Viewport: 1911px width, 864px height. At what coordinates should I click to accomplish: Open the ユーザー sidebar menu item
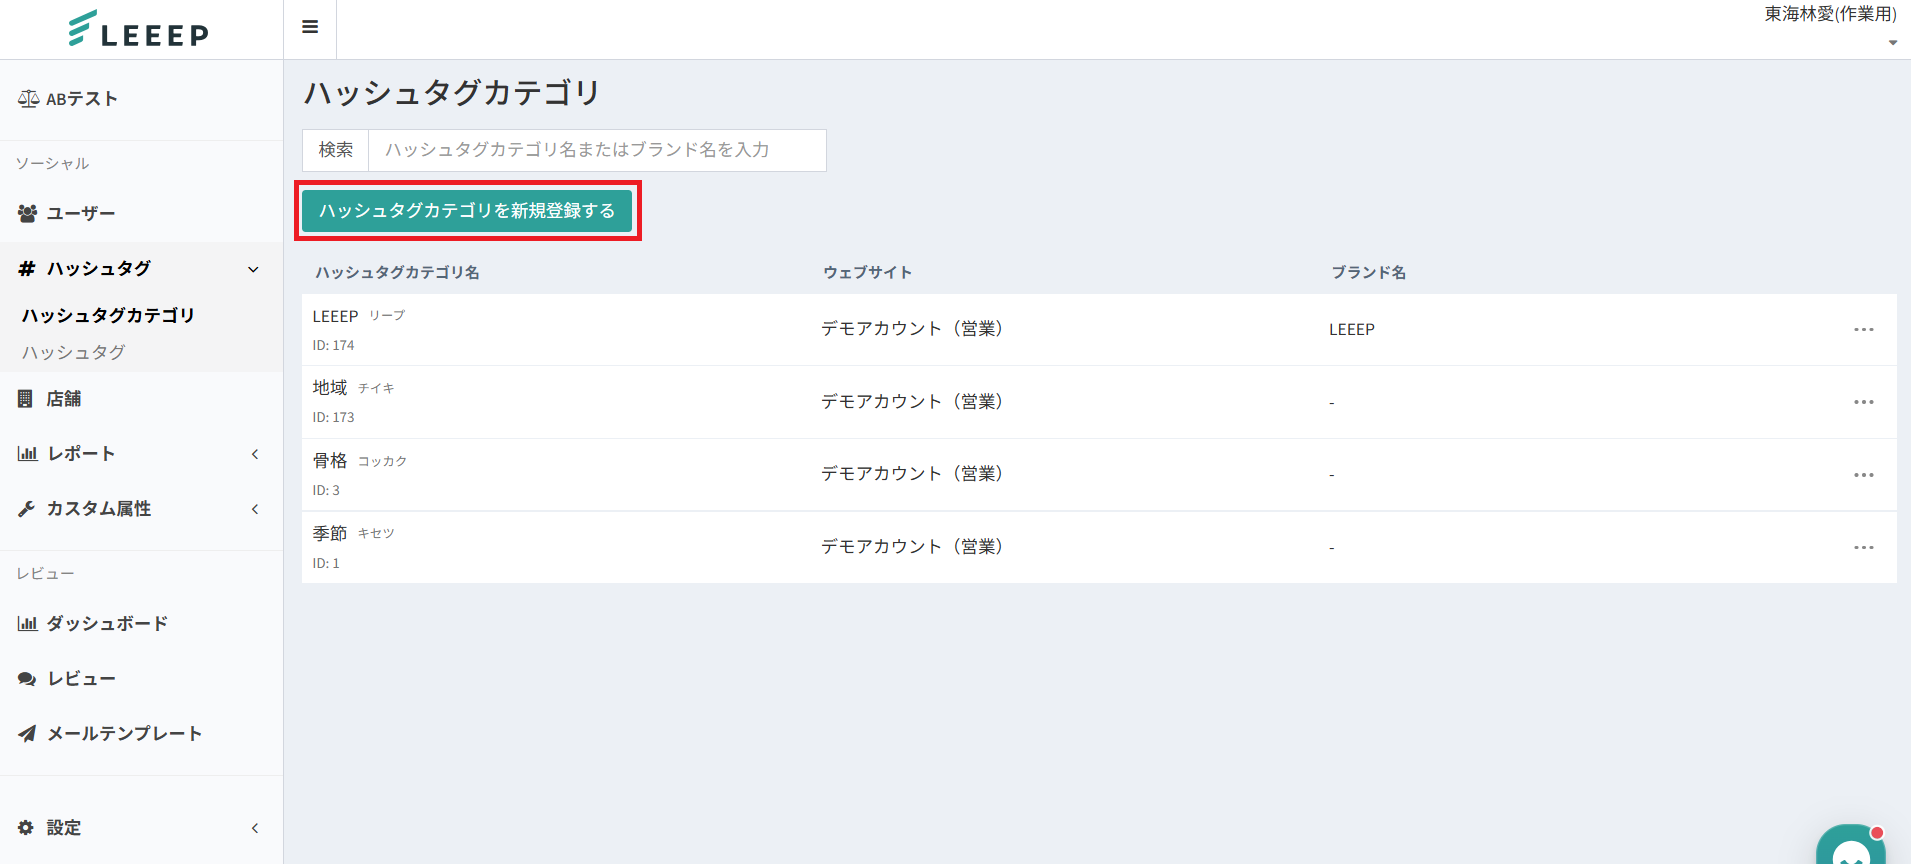click(x=80, y=214)
